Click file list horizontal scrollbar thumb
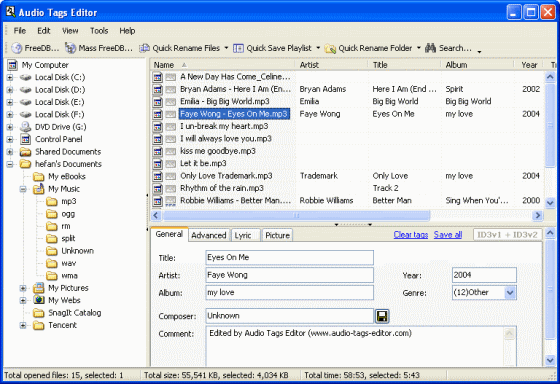 296,215
